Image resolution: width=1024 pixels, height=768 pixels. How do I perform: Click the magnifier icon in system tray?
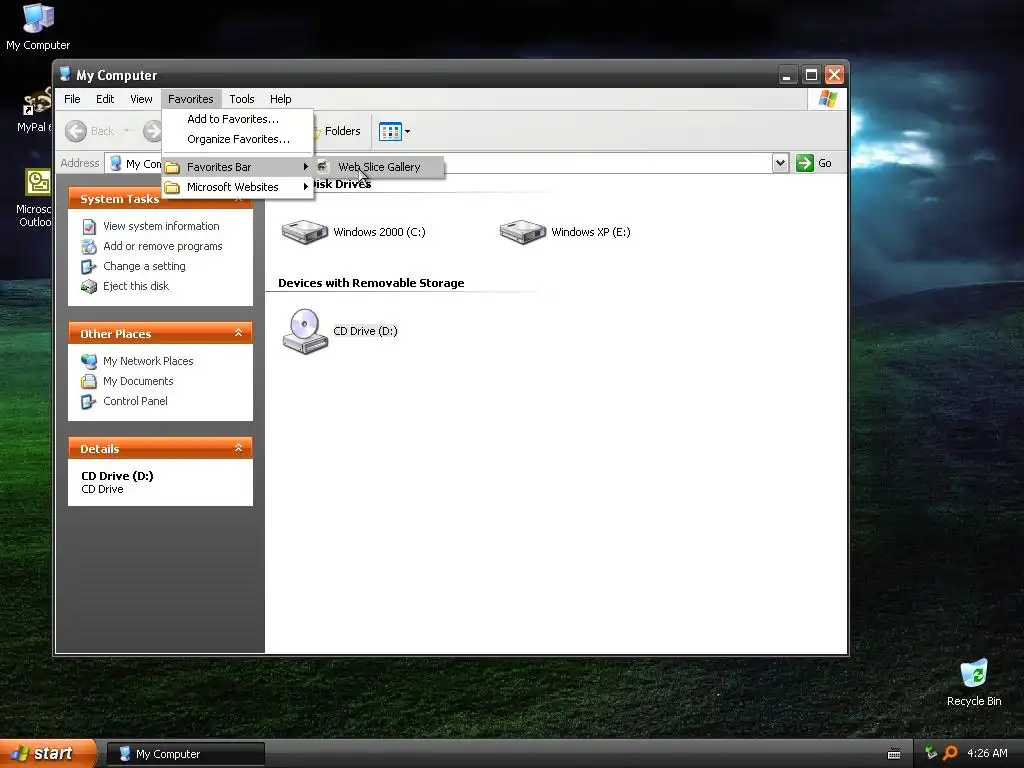(950, 753)
